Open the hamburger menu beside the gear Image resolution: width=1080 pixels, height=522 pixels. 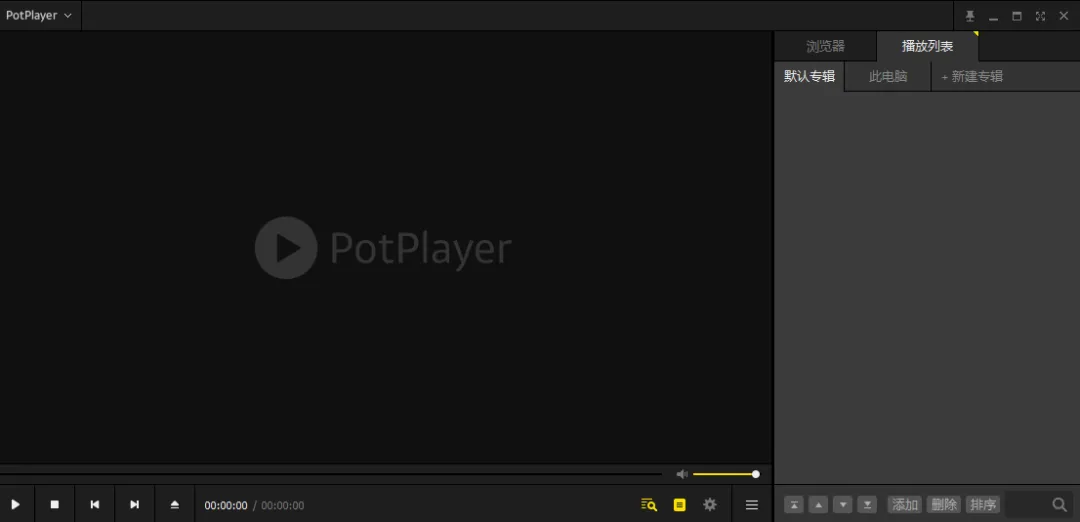[x=751, y=505]
